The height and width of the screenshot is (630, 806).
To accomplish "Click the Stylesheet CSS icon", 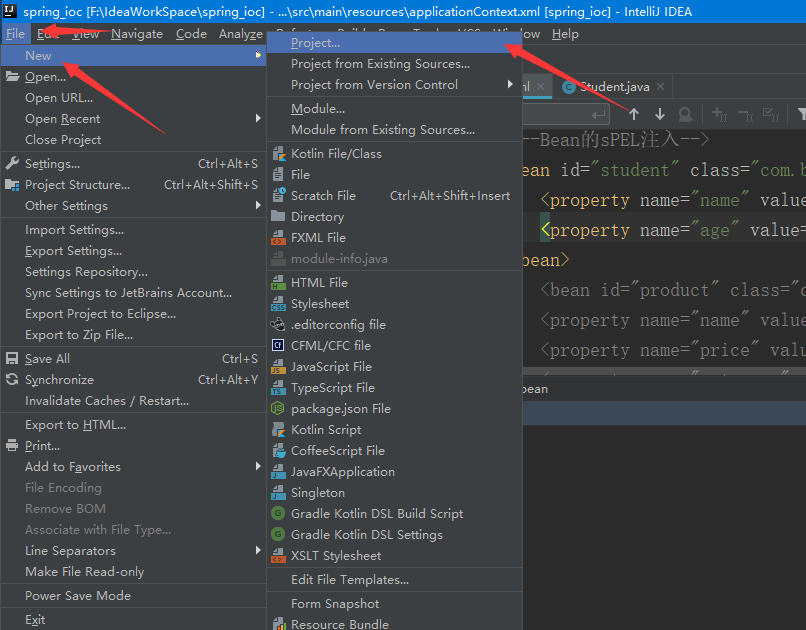I will (278, 304).
